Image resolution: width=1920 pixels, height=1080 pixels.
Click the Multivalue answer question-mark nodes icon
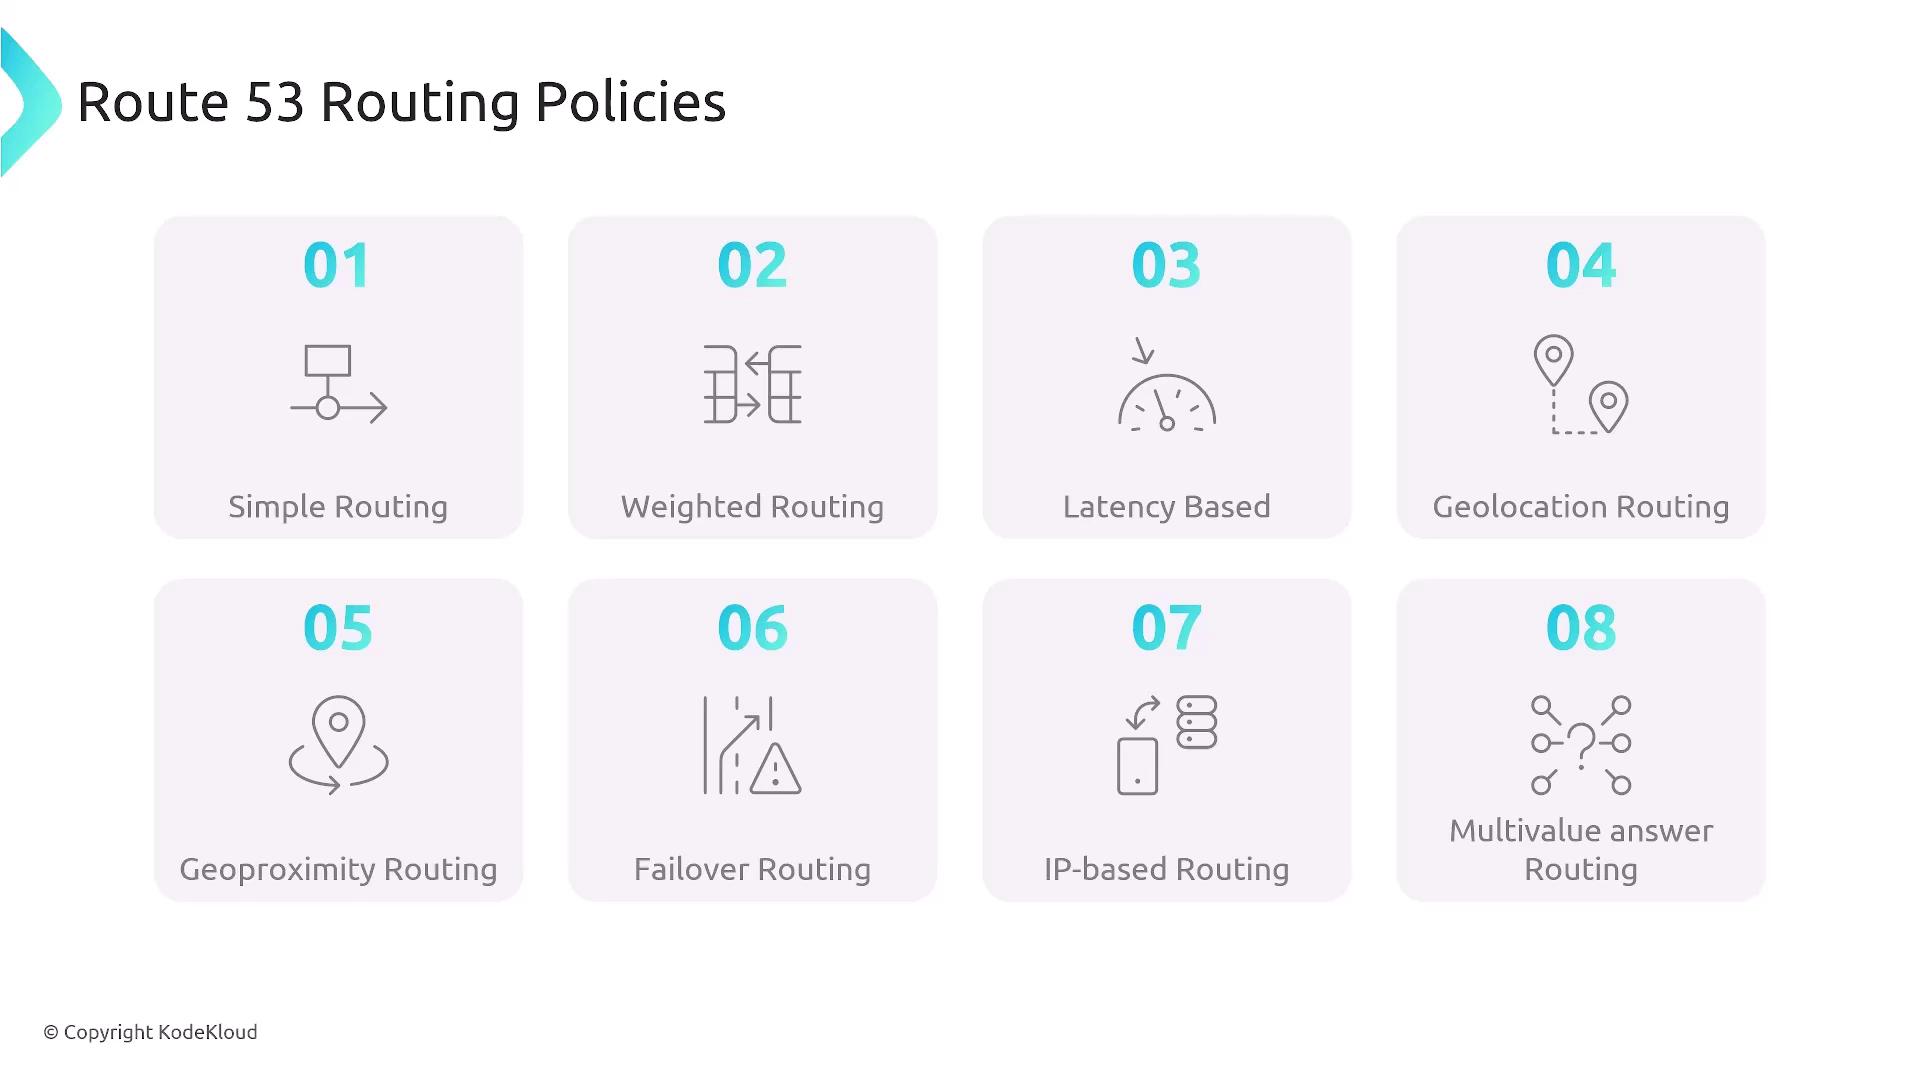(x=1580, y=745)
